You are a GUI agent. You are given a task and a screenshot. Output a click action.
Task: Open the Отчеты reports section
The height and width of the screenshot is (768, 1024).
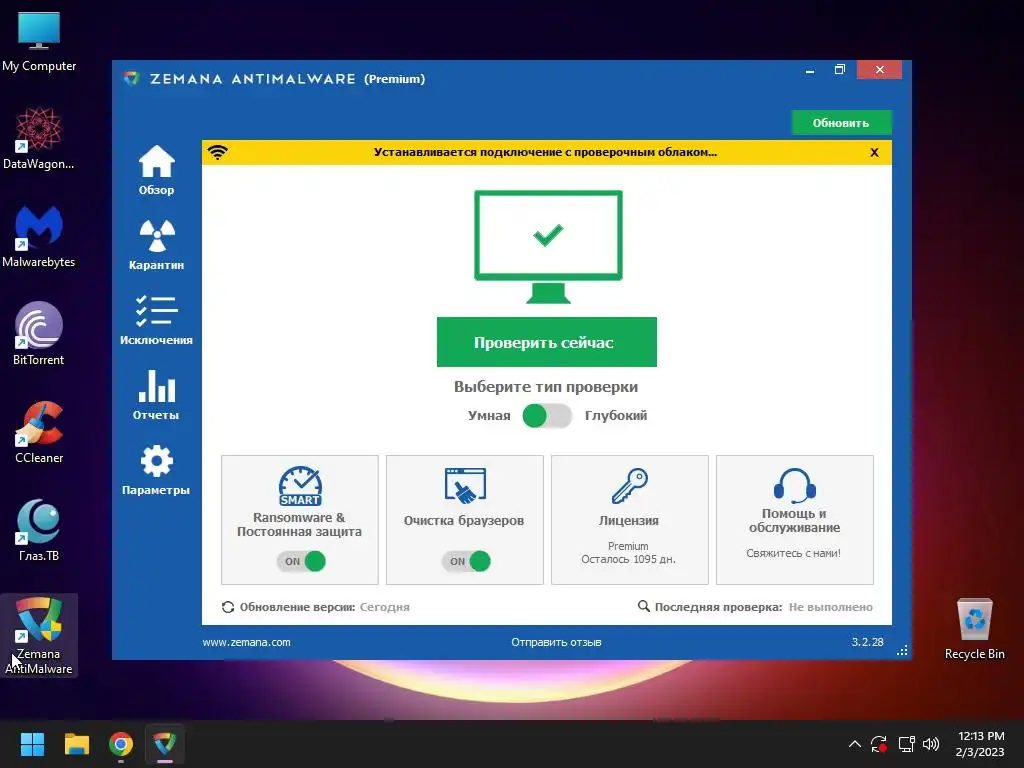156,395
